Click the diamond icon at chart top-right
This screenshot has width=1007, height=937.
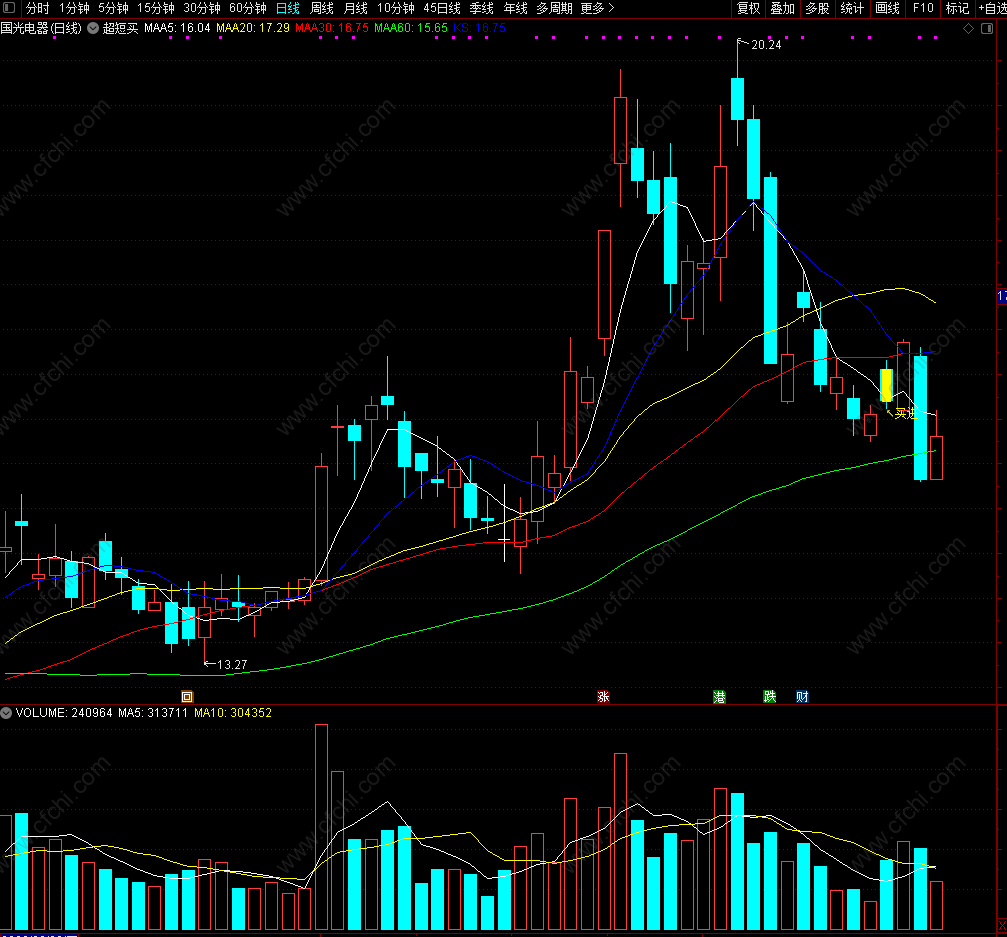(x=968, y=28)
